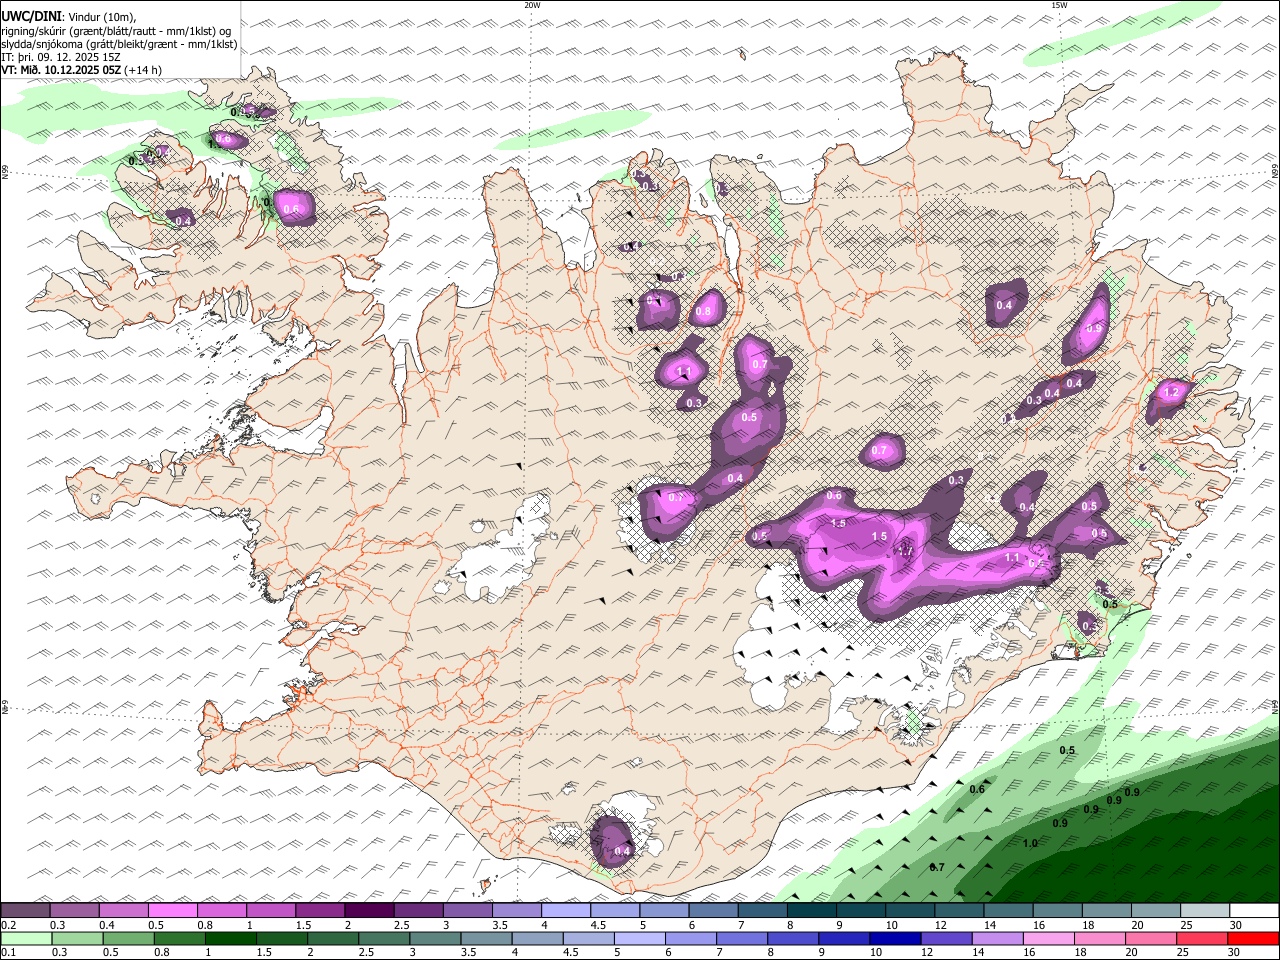The image size is (1280, 960).
Task: Select upper scale swatch between 0.4 and 0.5
Action: click(x=123, y=911)
